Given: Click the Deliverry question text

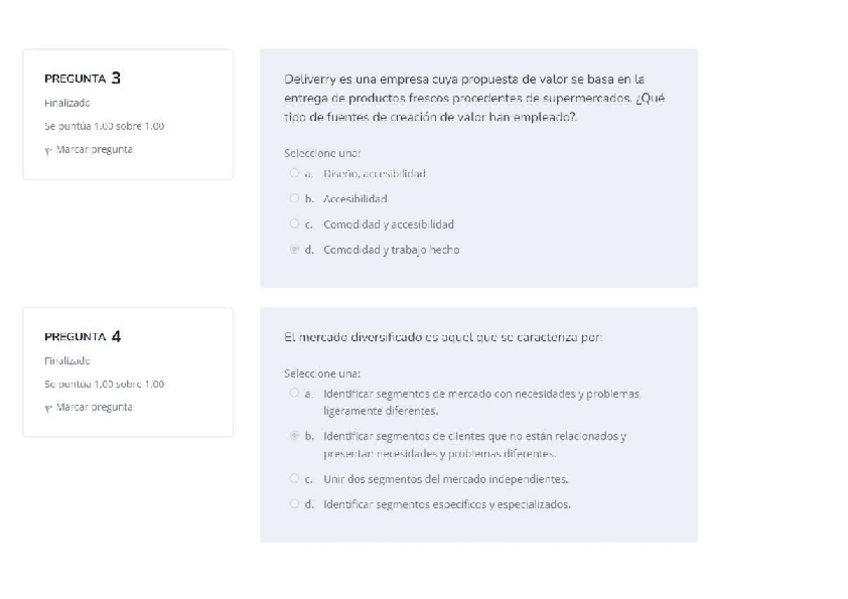Looking at the screenshot, I should tap(464, 97).
